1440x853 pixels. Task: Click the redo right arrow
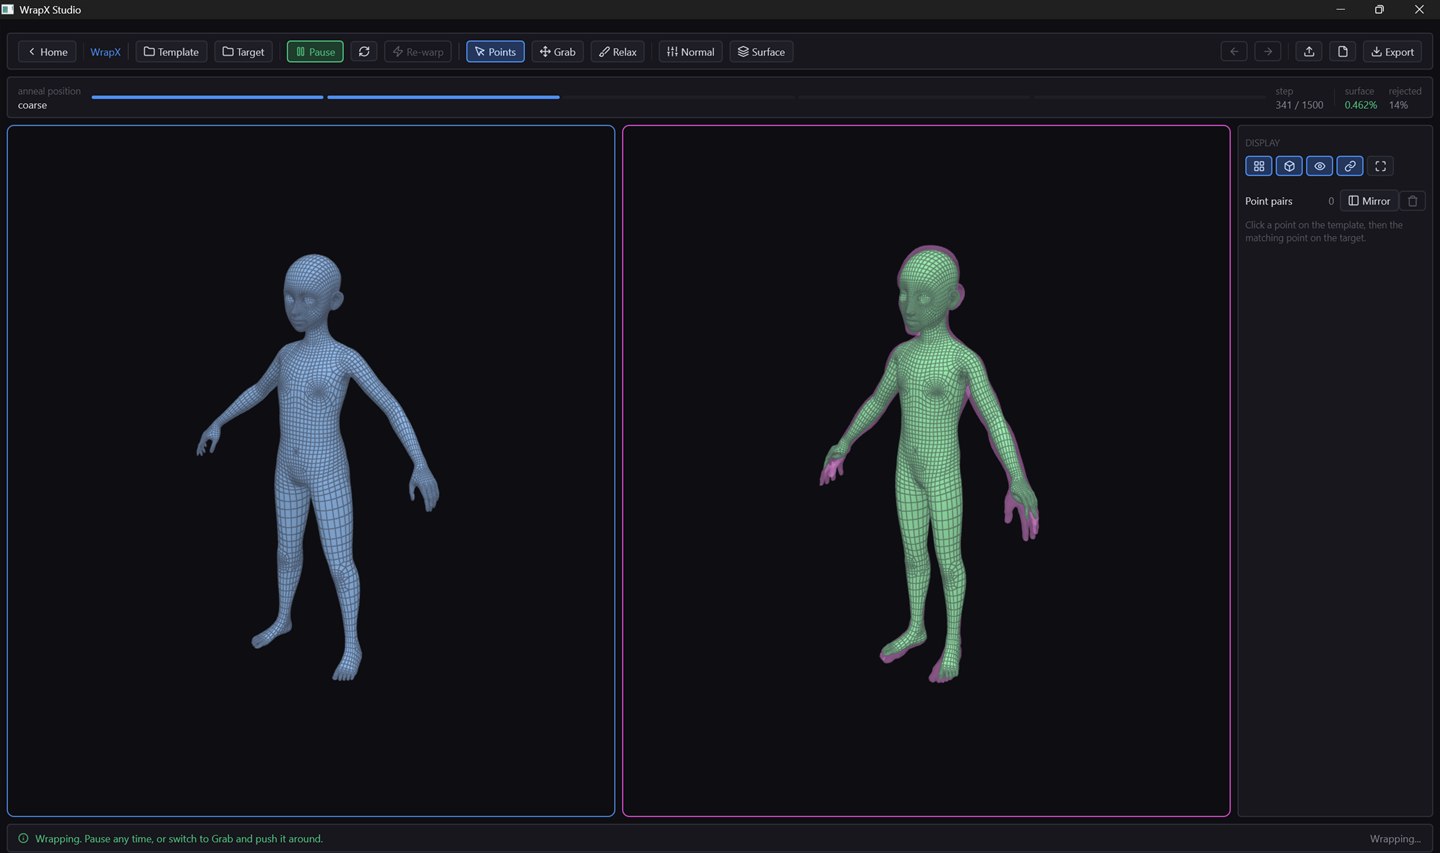[1268, 52]
